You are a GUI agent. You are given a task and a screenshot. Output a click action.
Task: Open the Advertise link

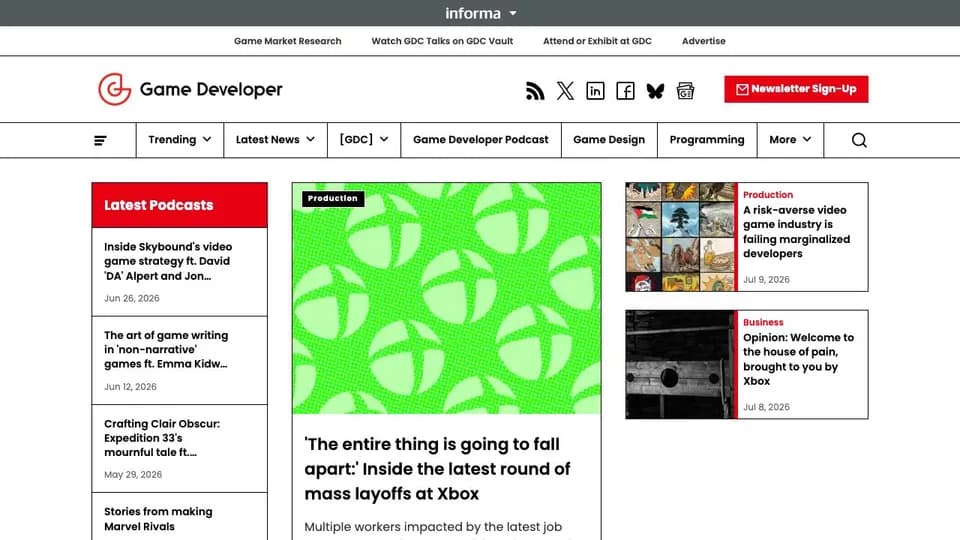[x=703, y=41]
